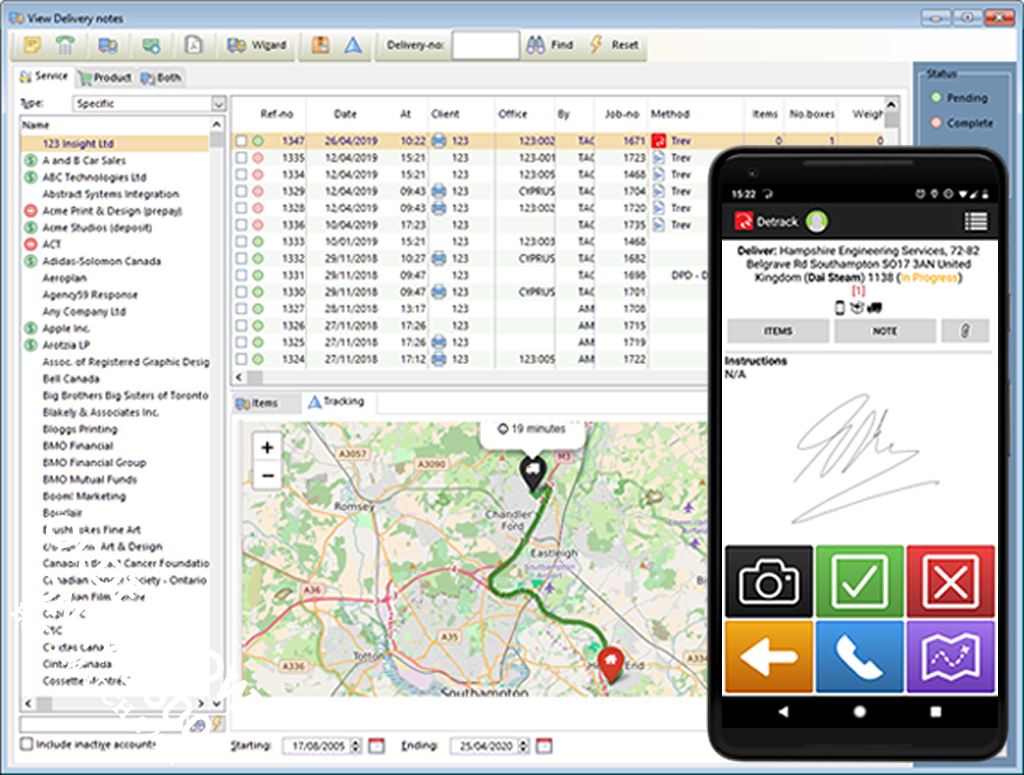Open the delivery Wizard

click(257, 45)
